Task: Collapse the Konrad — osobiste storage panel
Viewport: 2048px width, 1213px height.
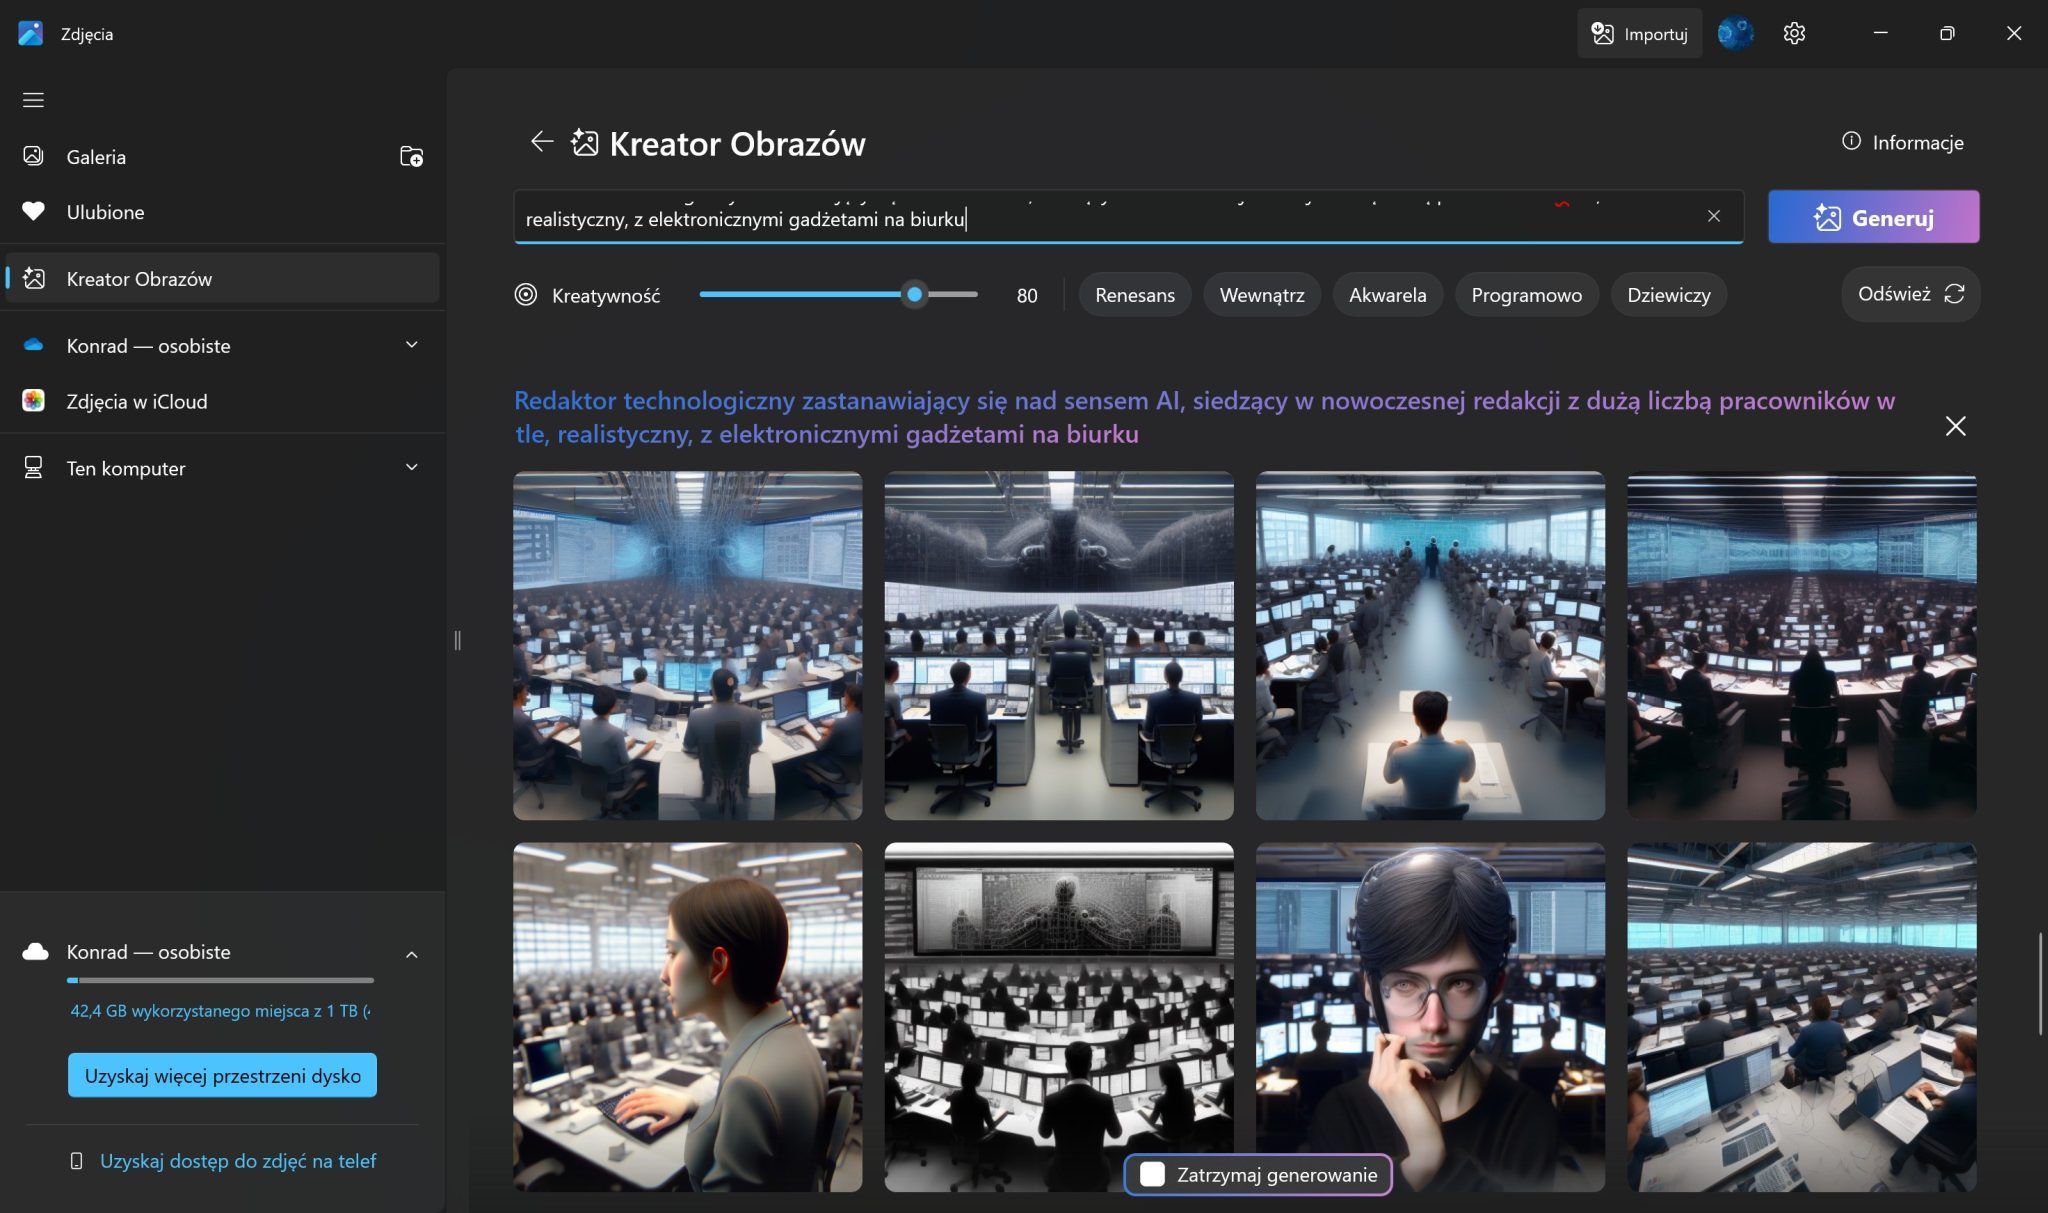Action: [411, 954]
